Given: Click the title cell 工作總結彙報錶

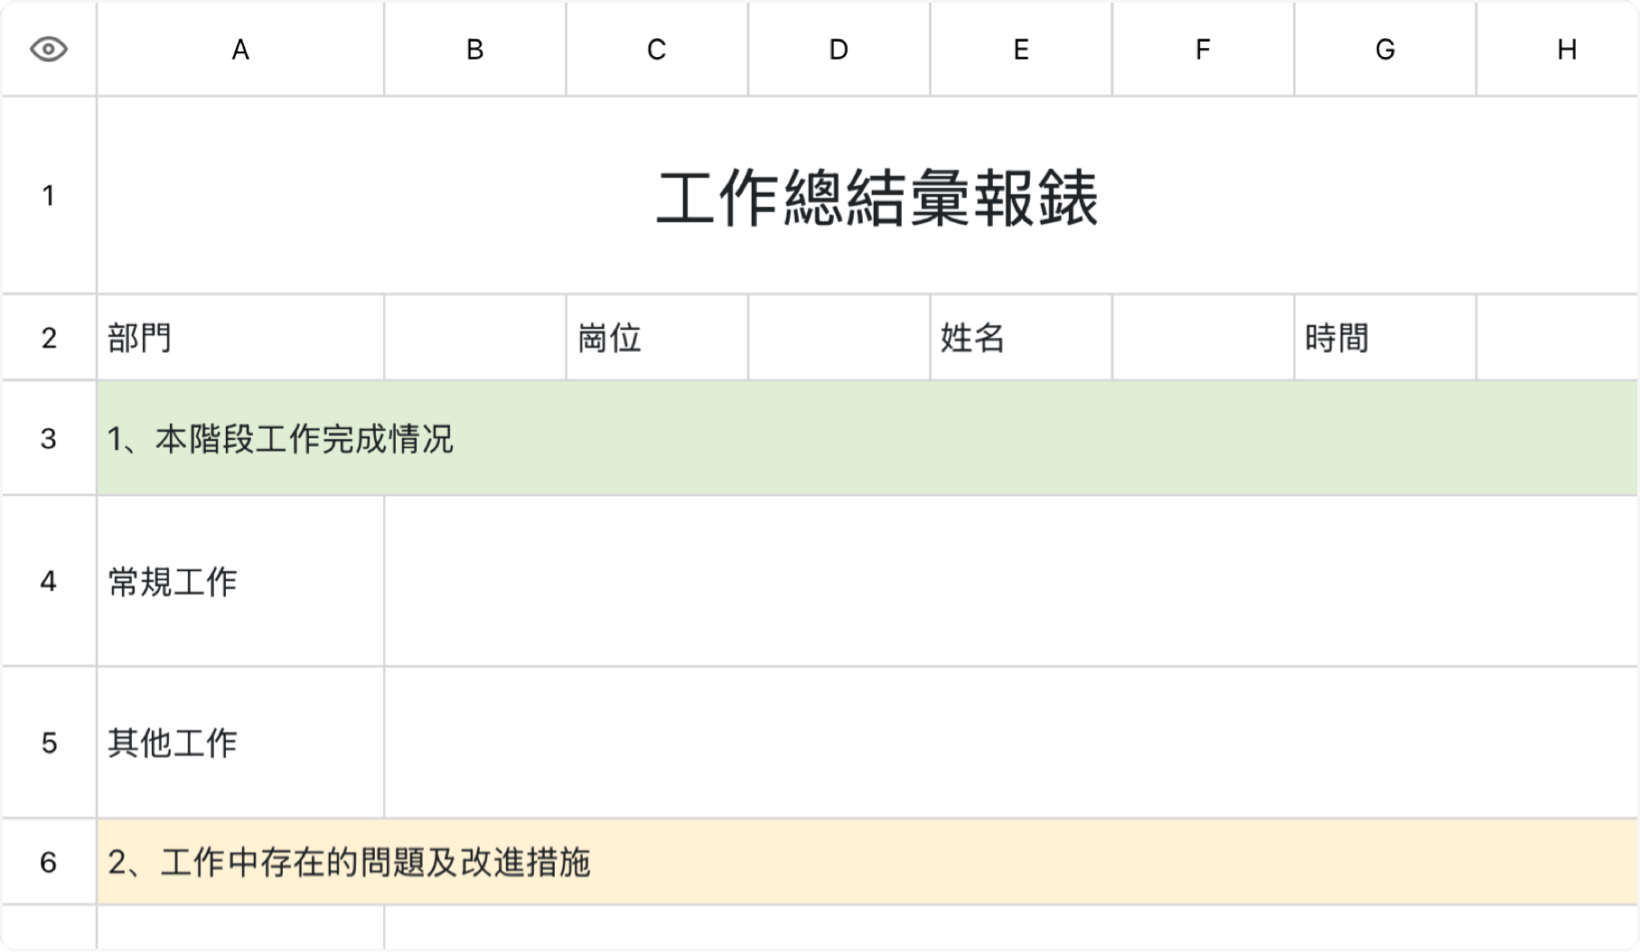Looking at the screenshot, I should coord(868,195).
